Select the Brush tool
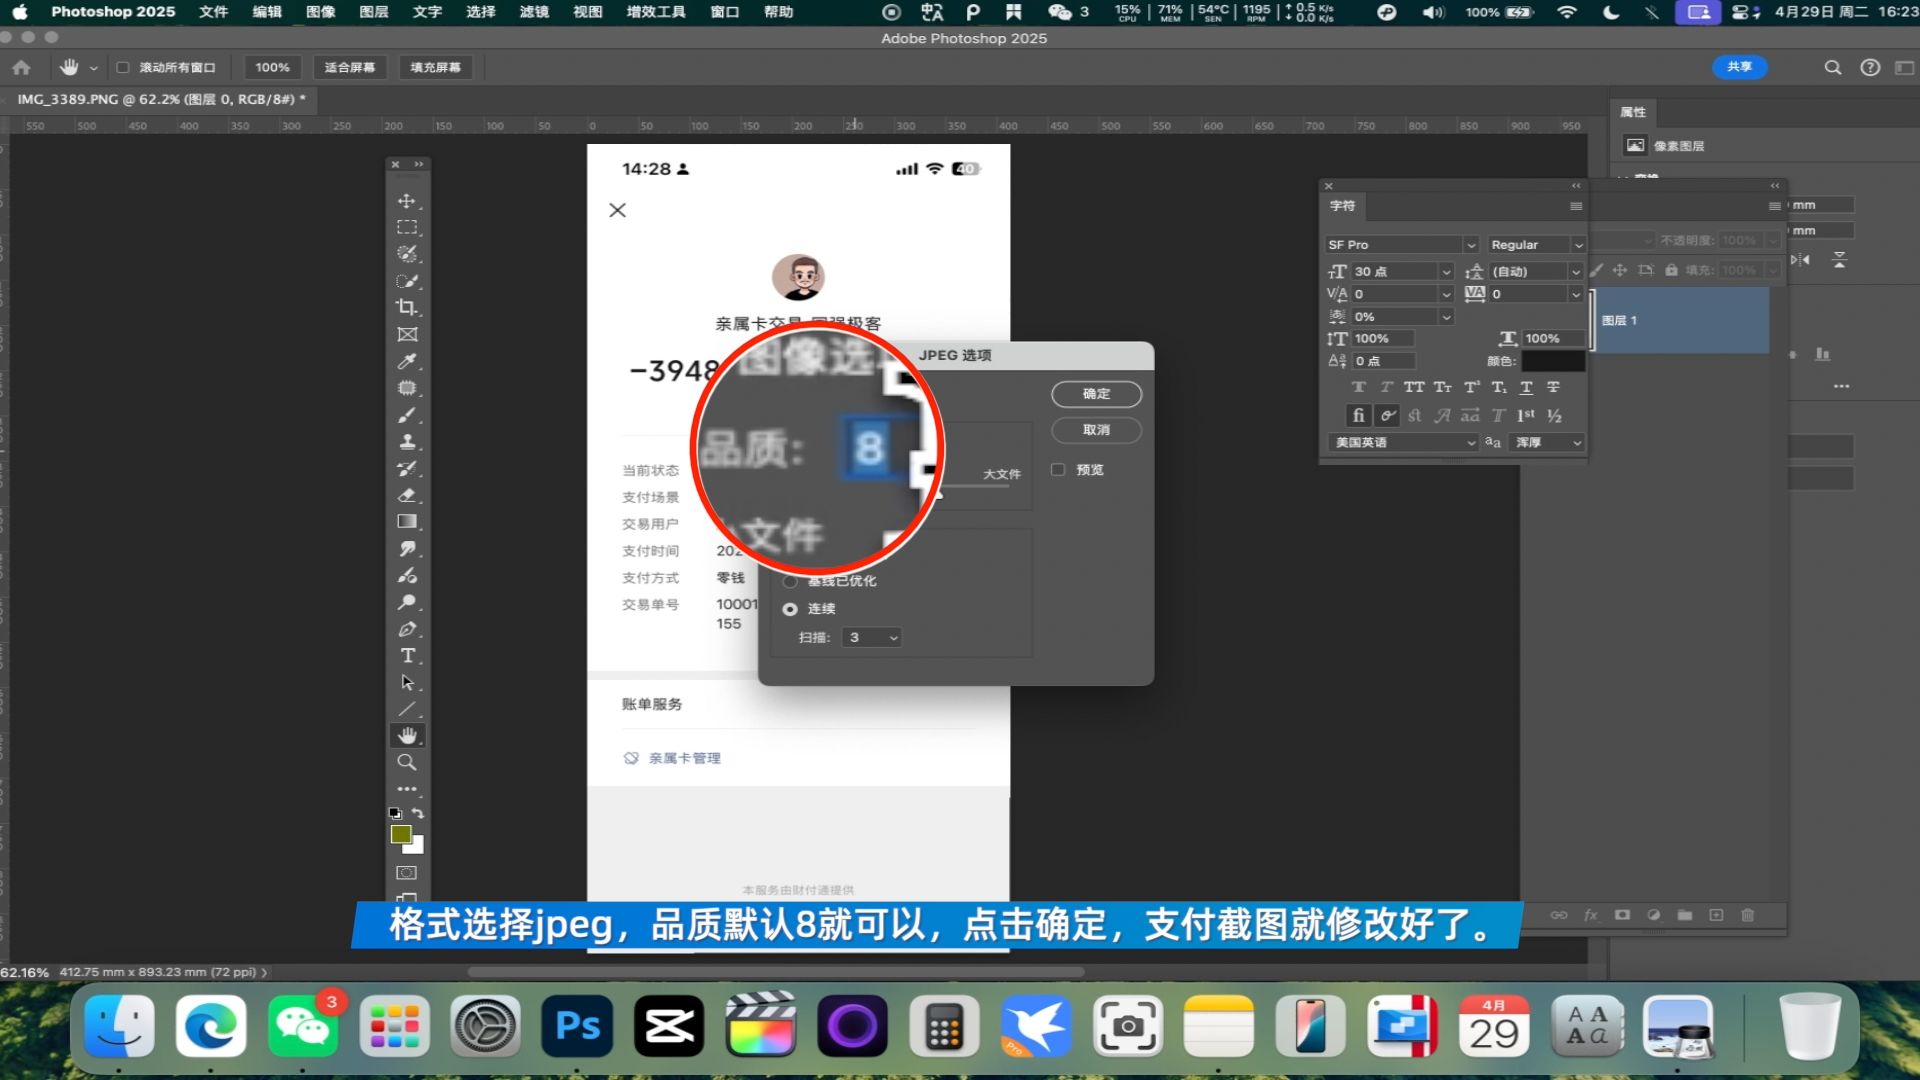 click(x=407, y=415)
